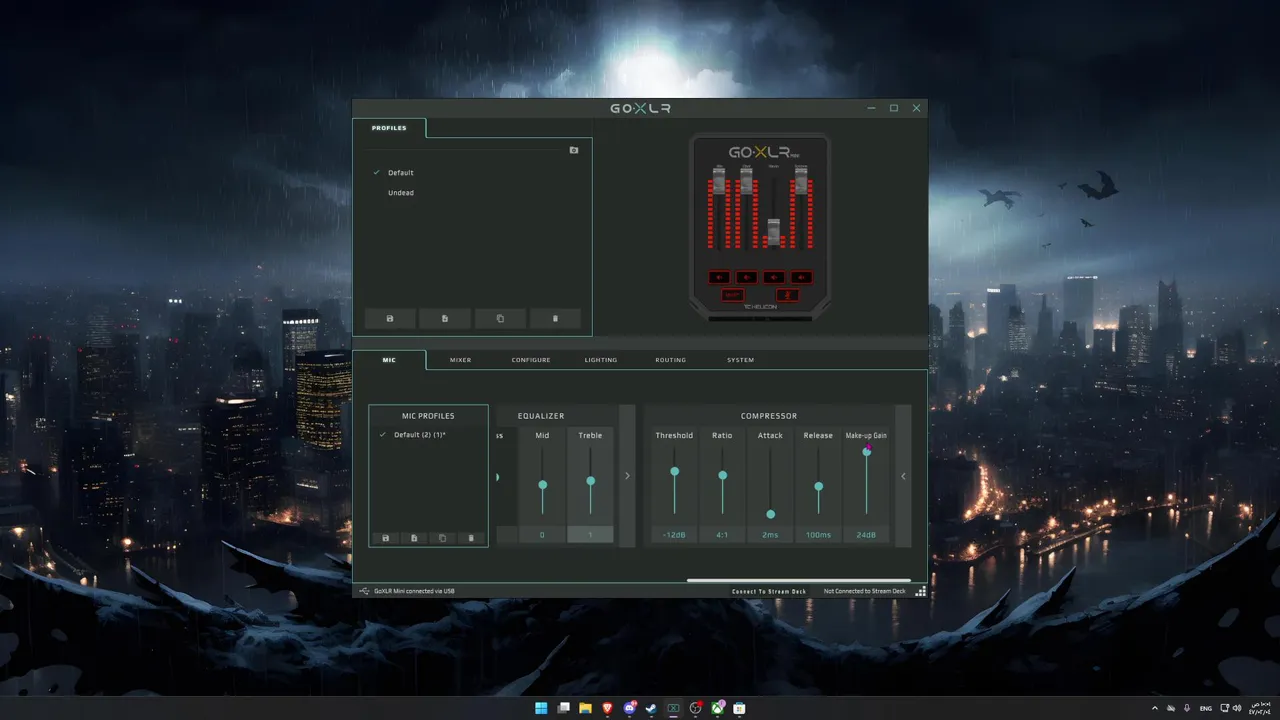Click the Ratio compressor slider handle
Image resolution: width=1280 pixels, height=720 pixels.
pos(723,475)
